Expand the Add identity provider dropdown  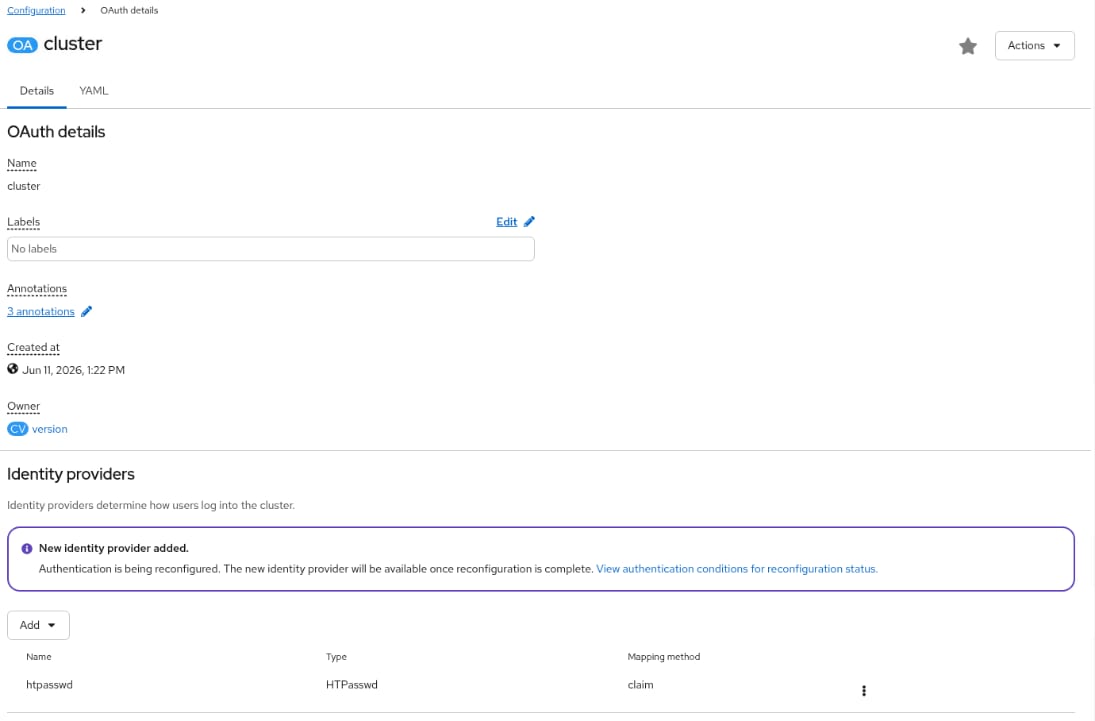tap(38, 625)
